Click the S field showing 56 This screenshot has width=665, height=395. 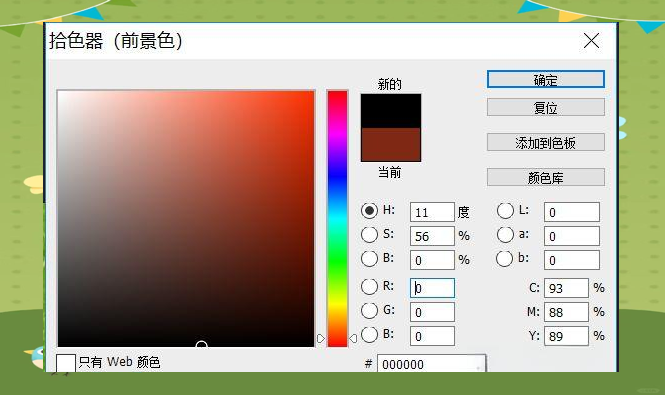coord(432,236)
